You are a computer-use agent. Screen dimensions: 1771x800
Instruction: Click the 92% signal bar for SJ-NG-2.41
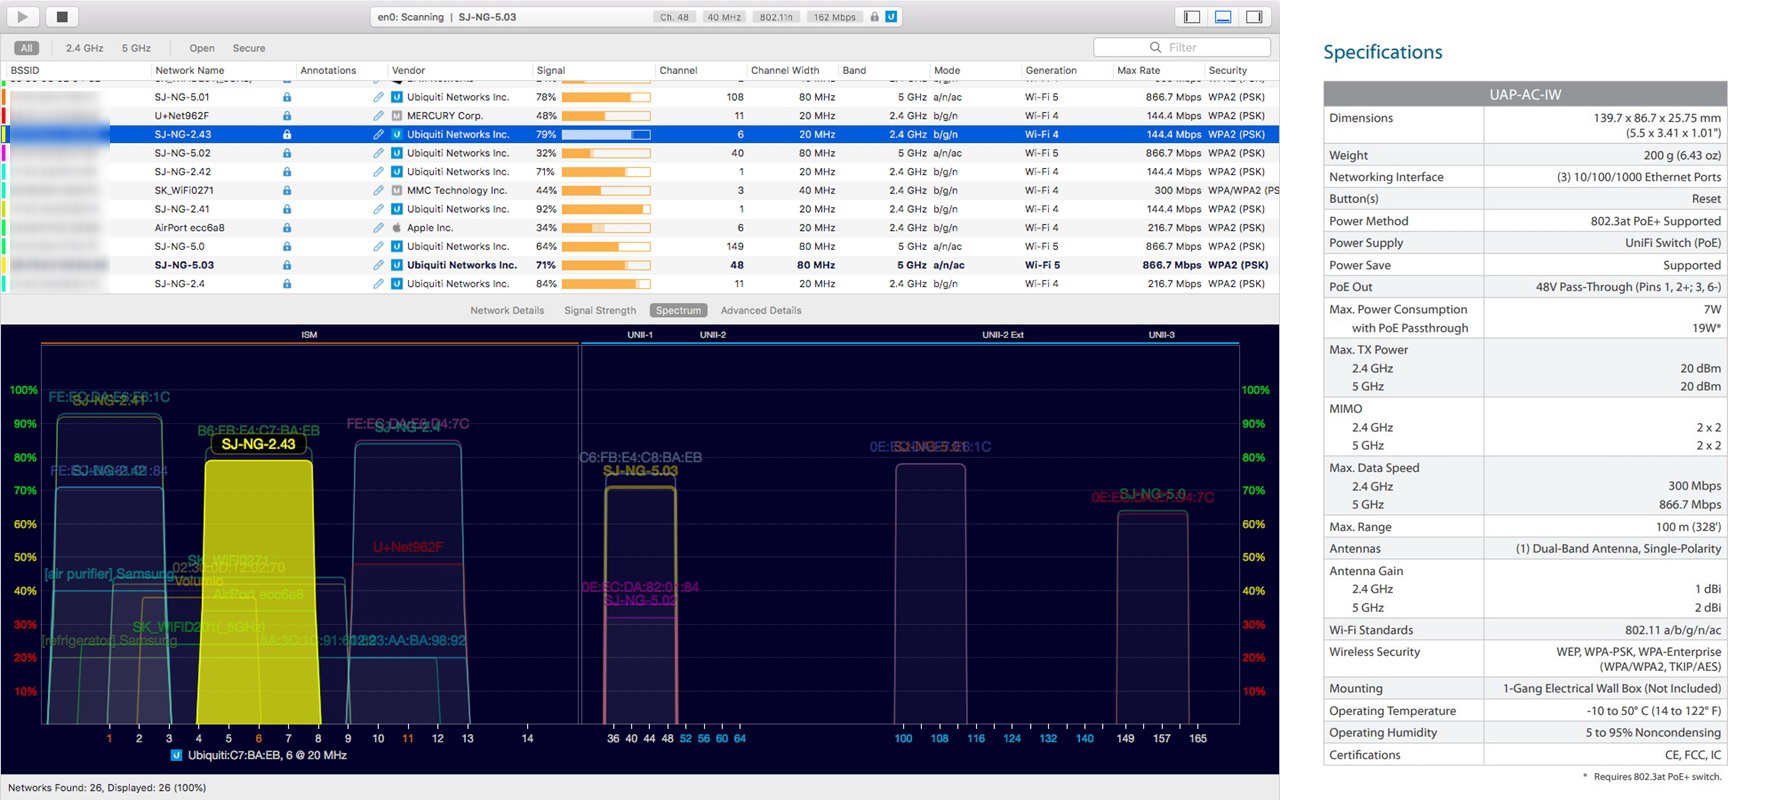tap(606, 209)
